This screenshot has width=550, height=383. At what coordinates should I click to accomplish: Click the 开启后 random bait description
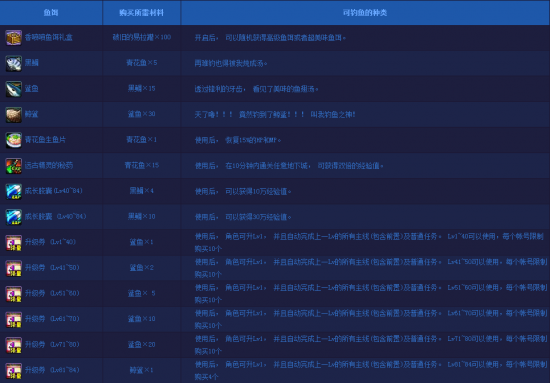coord(270,38)
